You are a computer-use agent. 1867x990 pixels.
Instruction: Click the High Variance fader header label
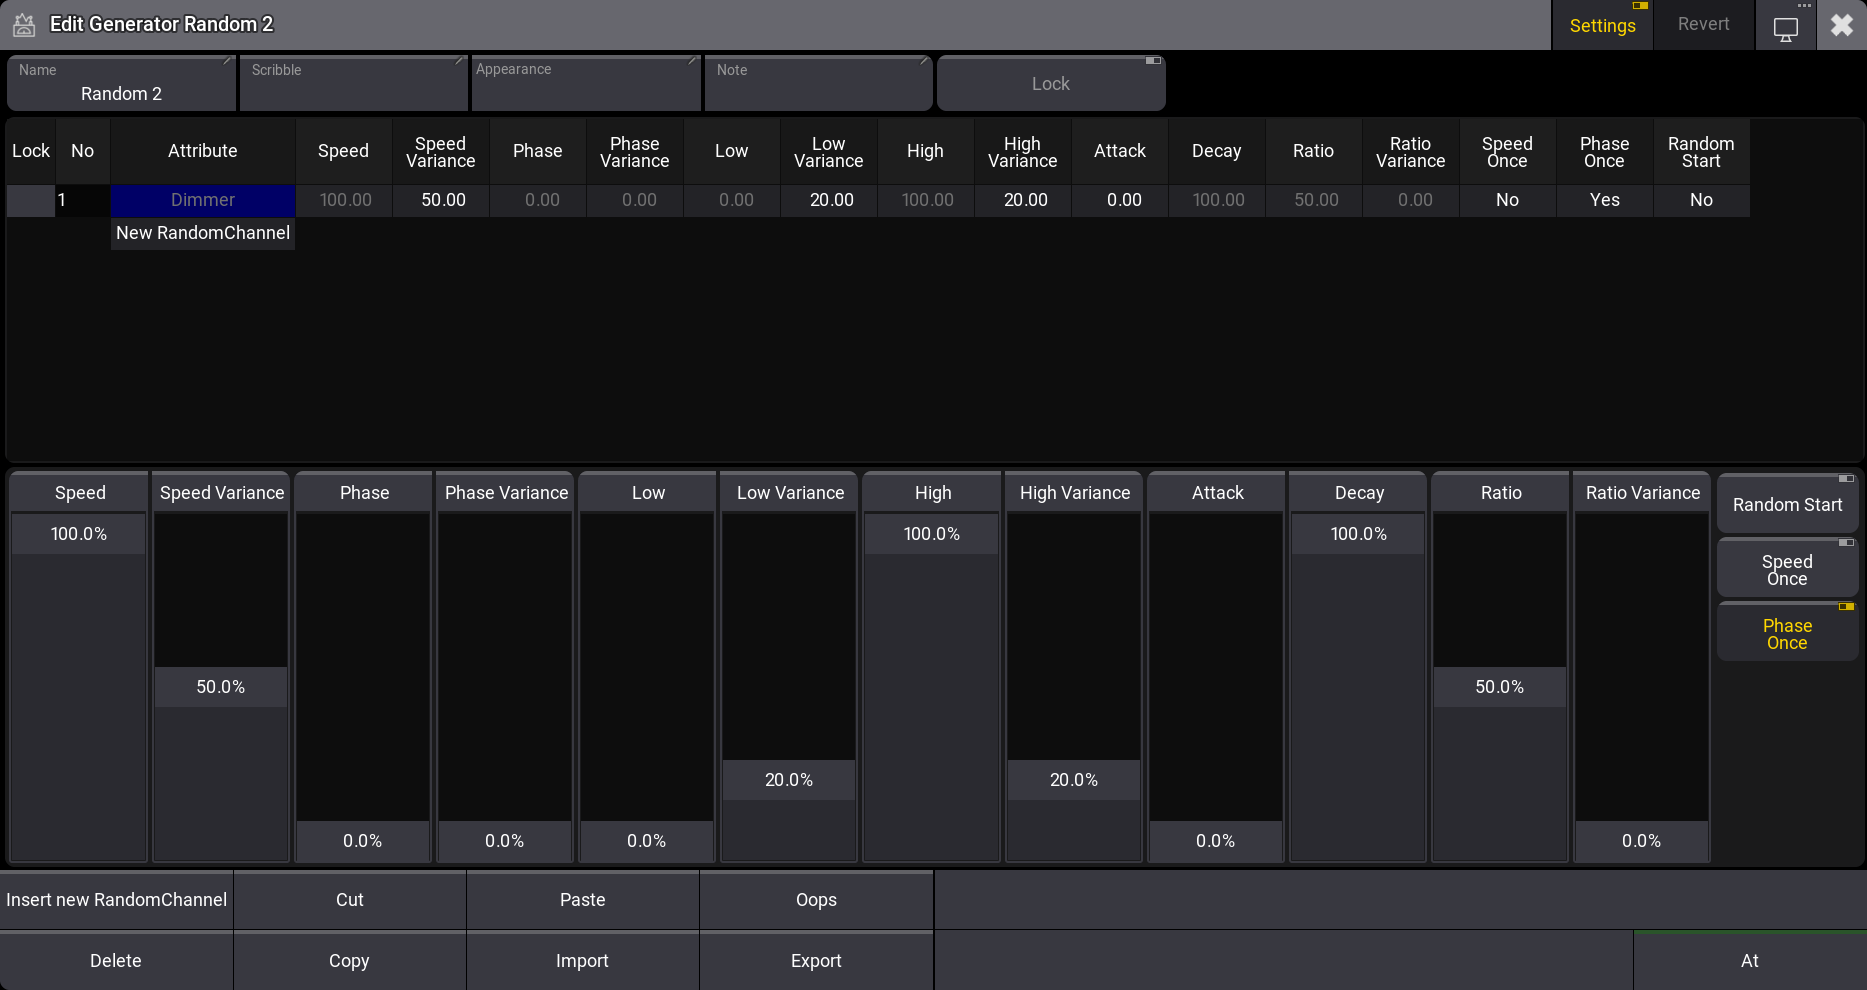tap(1075, 493)
